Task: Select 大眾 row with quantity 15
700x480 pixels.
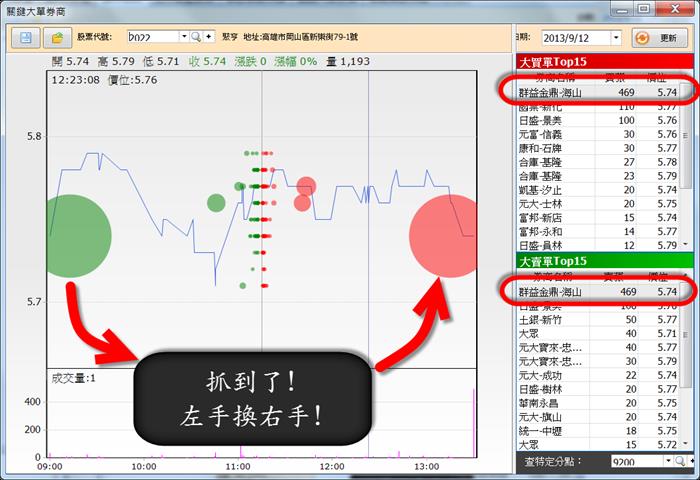Action: coord(598,444)
